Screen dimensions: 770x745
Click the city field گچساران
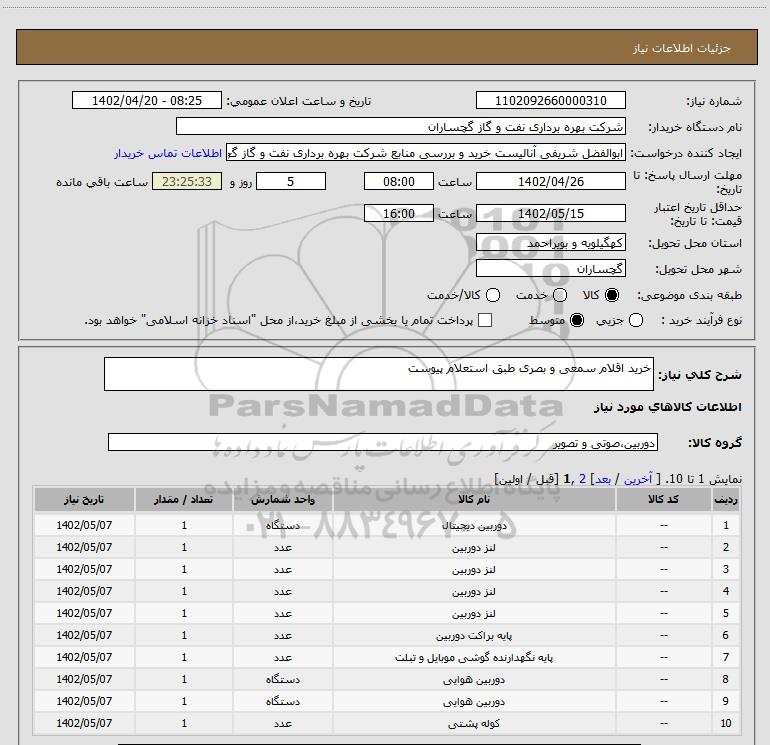tap(550, 269)
